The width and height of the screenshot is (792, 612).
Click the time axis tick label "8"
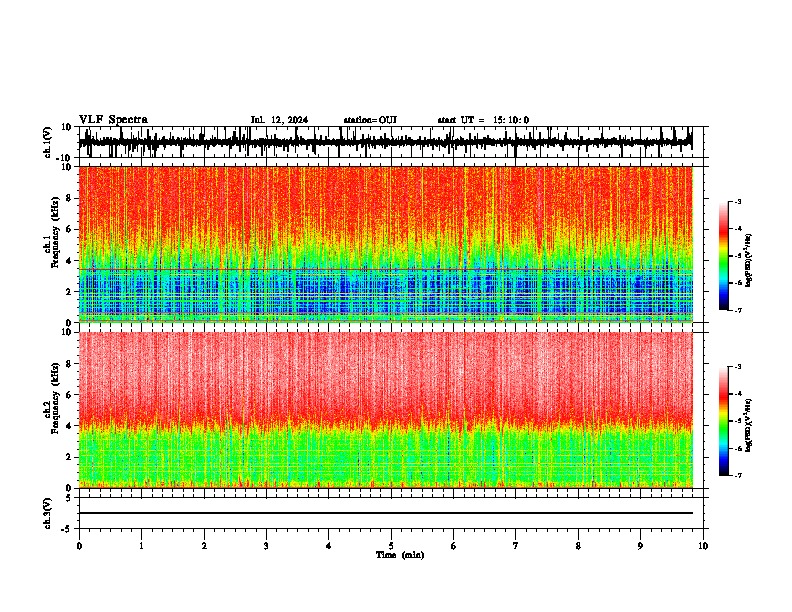[x=578, y=546]
